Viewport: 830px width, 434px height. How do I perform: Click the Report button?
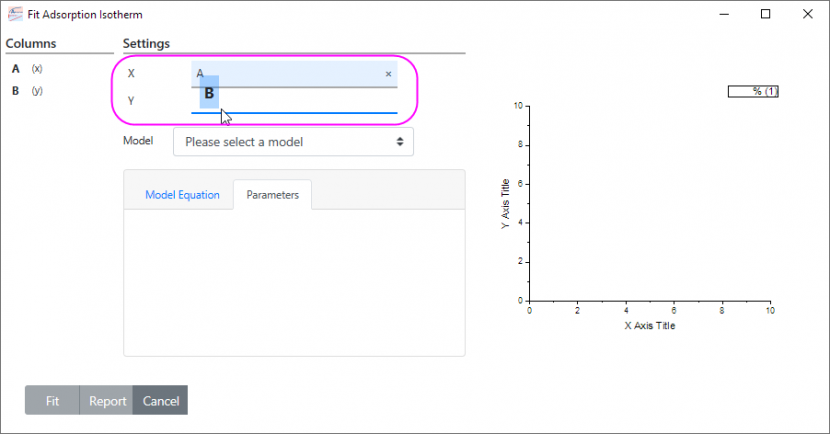[107, 401]
